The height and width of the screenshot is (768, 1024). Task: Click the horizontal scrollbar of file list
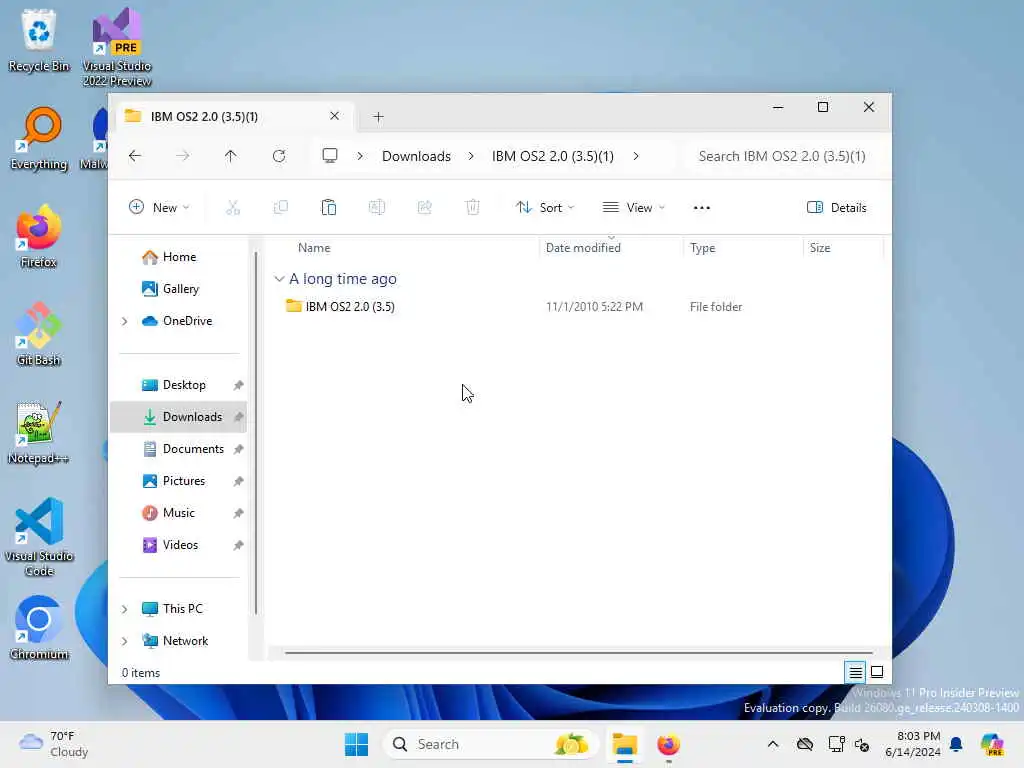tap(578, 652)
